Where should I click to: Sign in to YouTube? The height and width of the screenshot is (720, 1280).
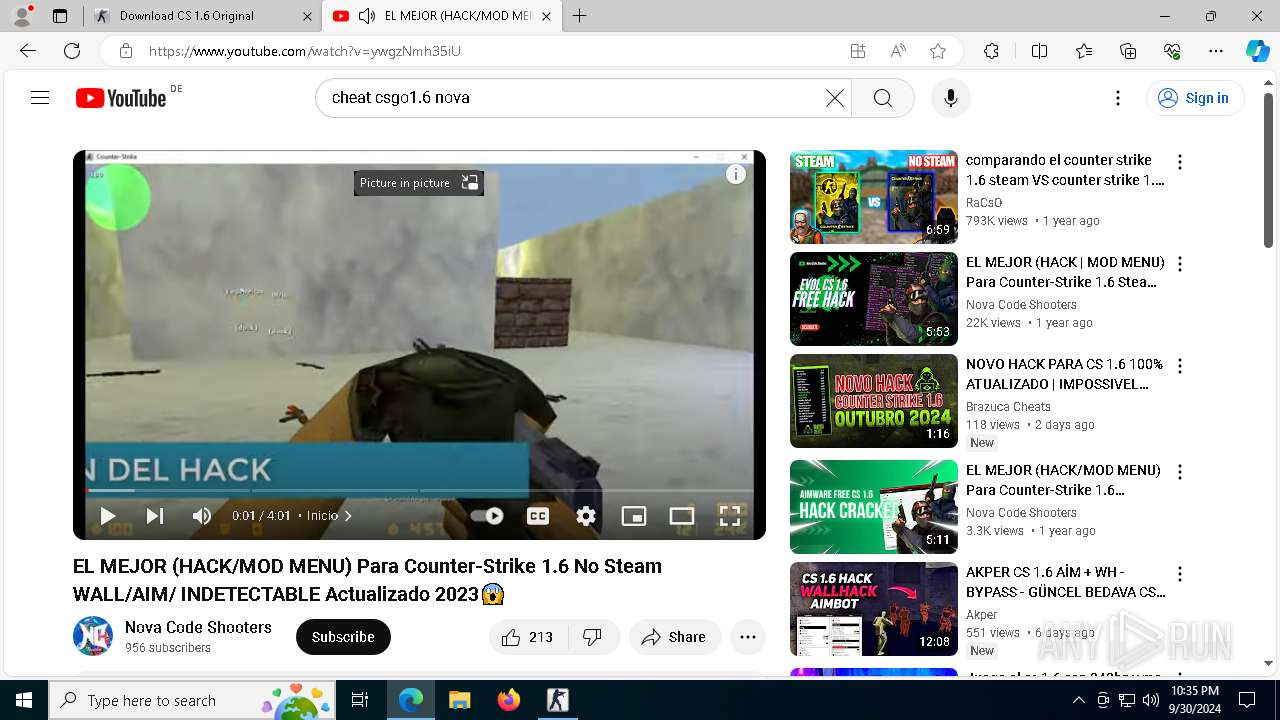pos(1194,98)
